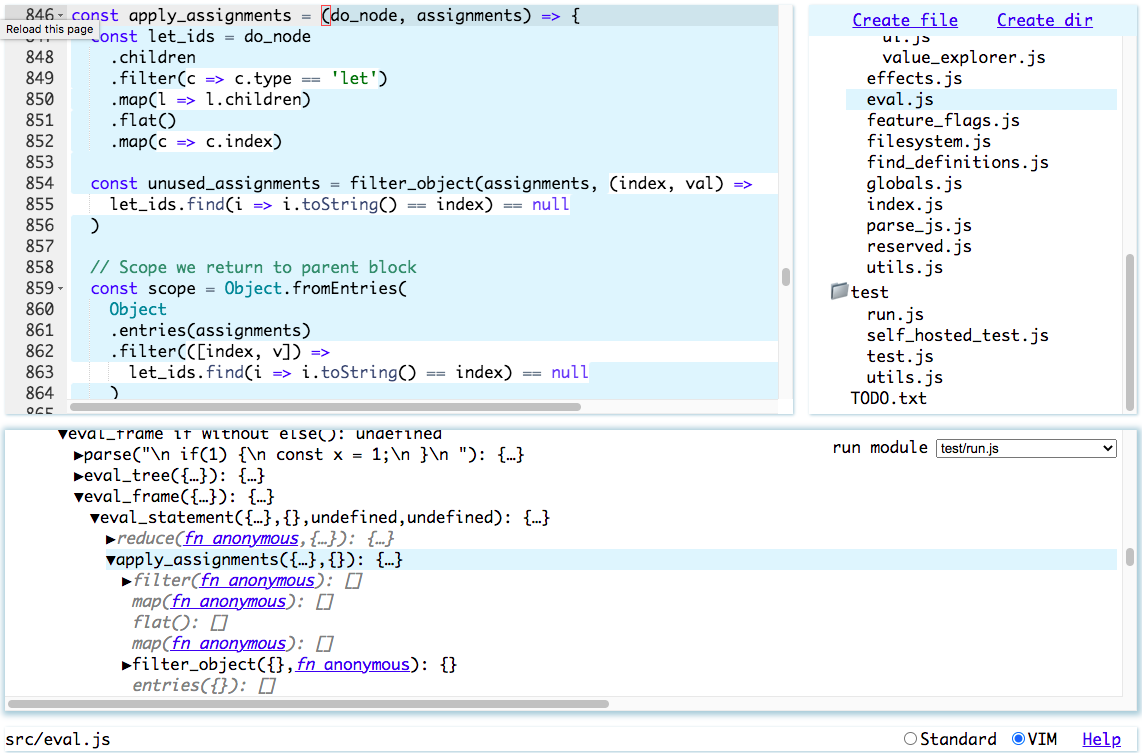Open TODO.txt from the sidebar

pyautogui.click(x=887, y=397)
